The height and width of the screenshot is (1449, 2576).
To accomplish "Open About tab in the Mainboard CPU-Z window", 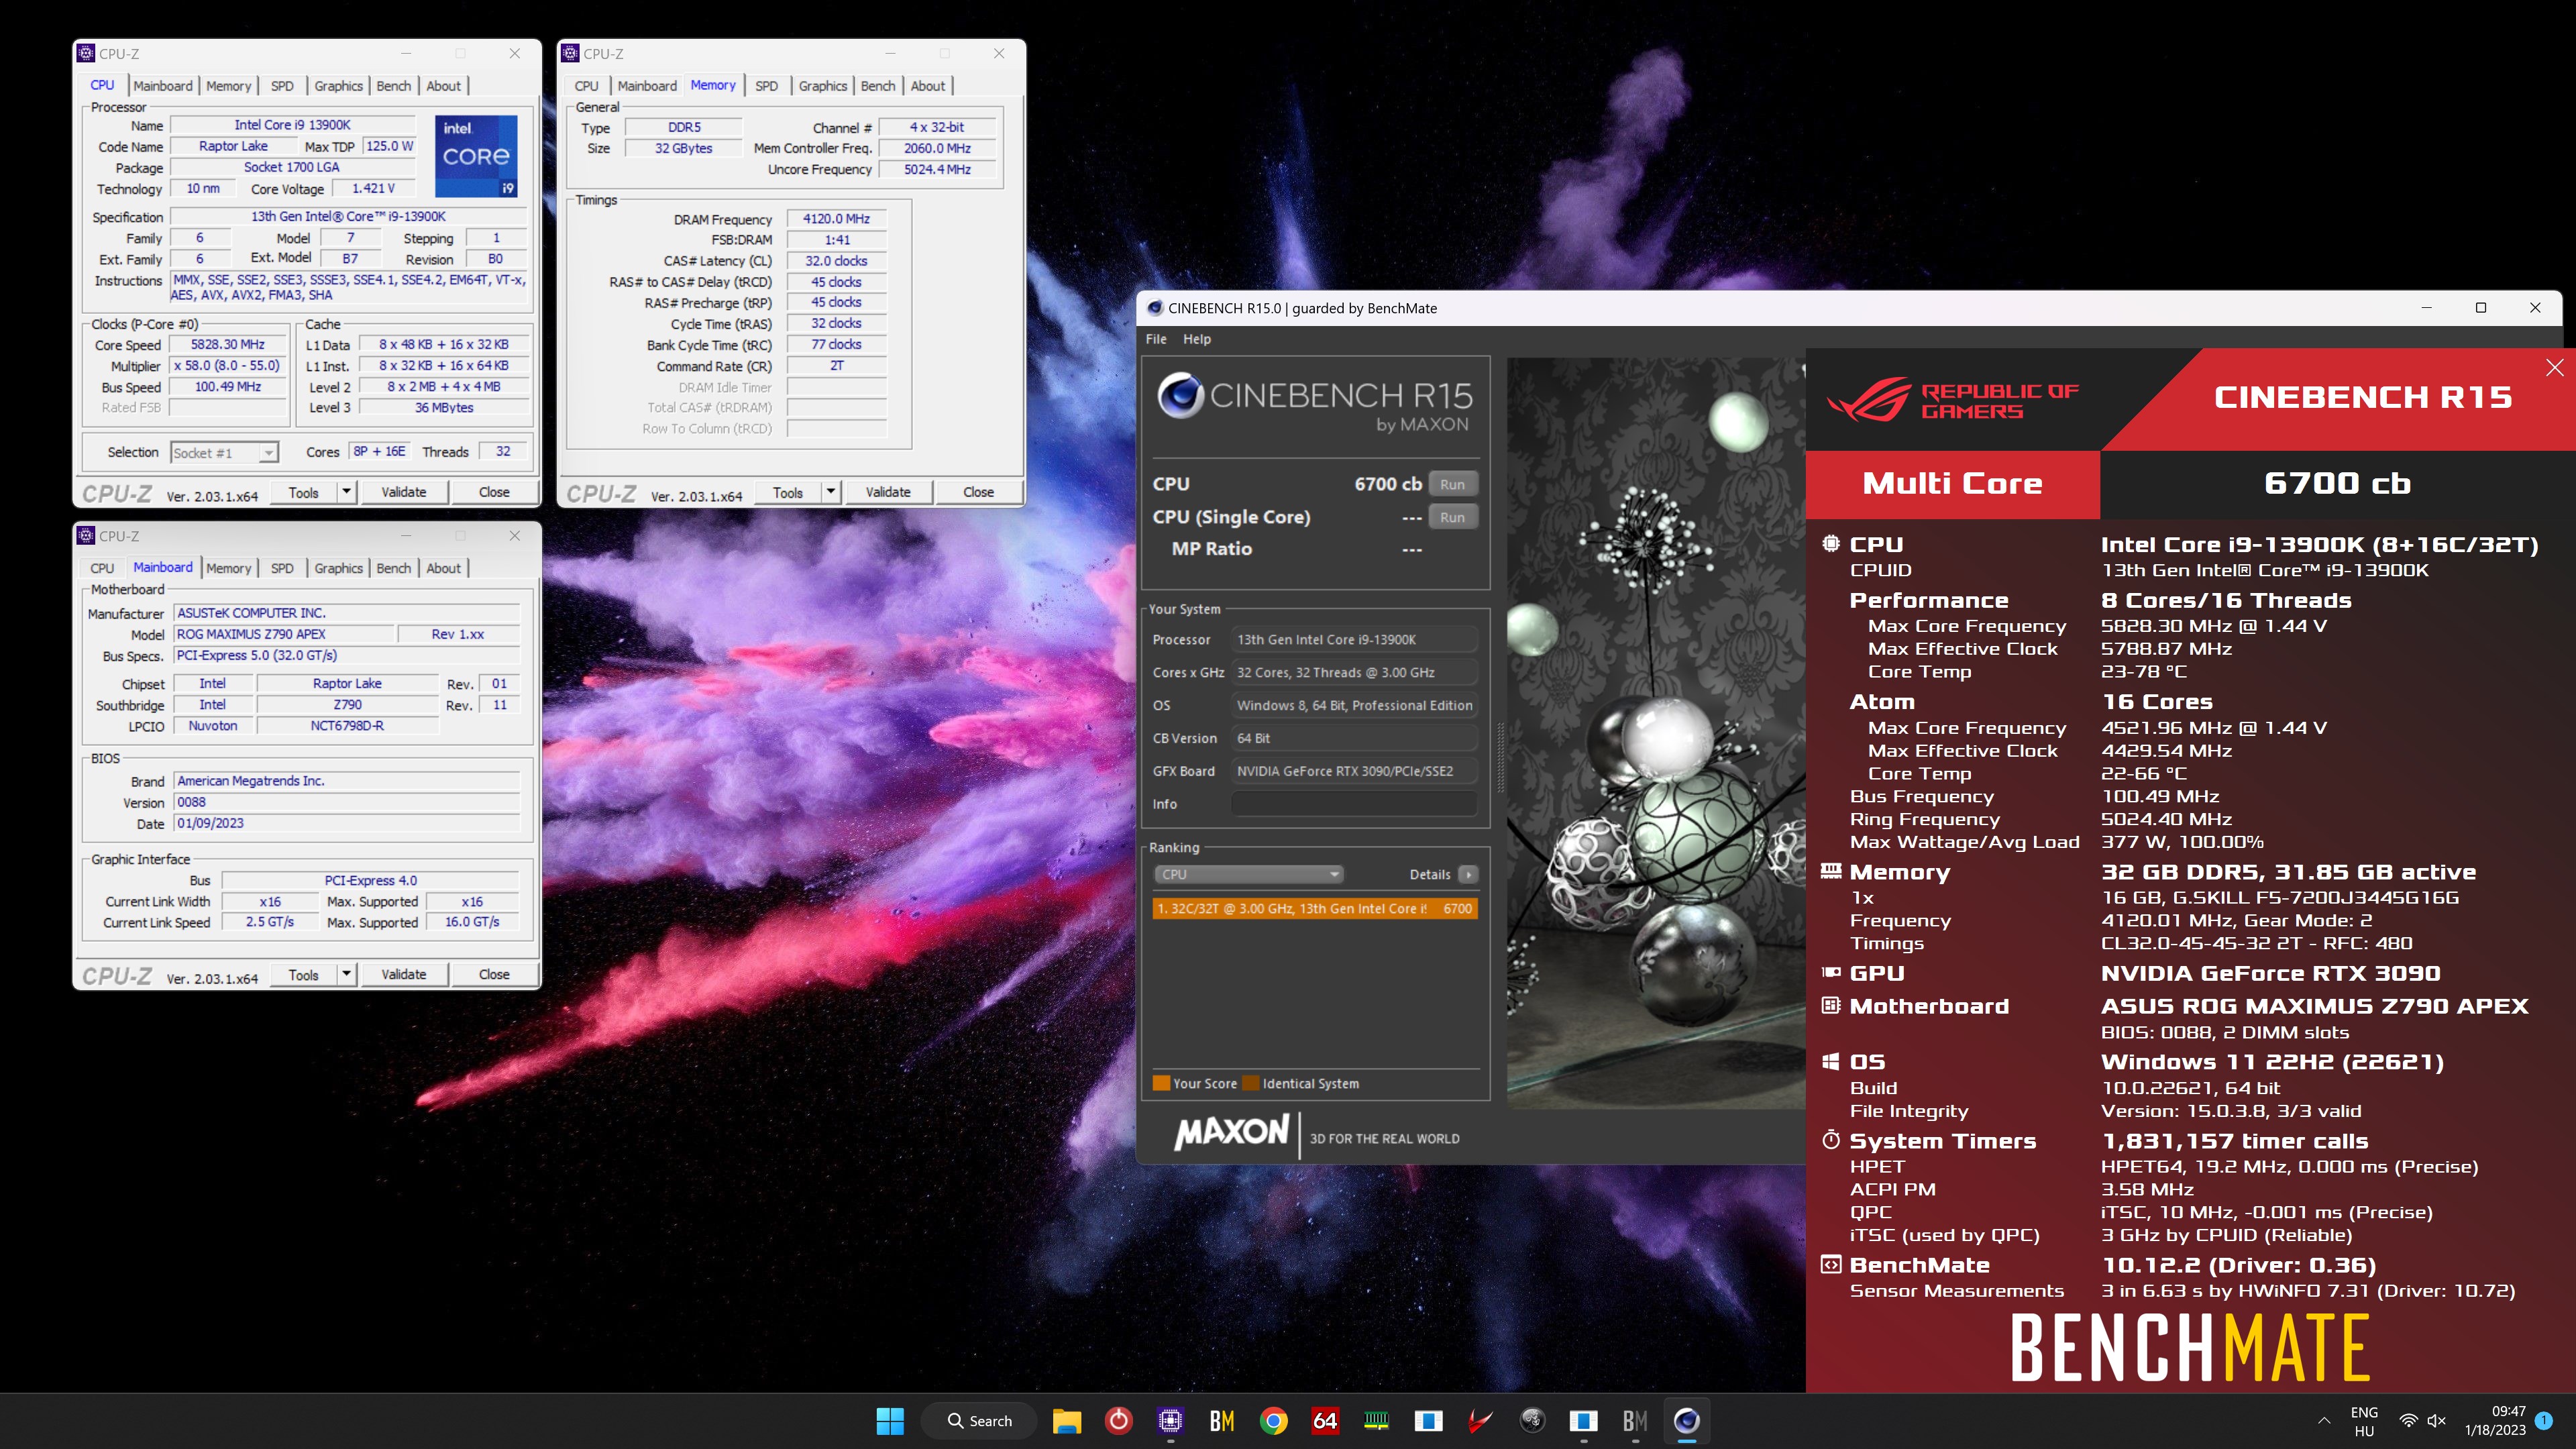I will [443, 568].
